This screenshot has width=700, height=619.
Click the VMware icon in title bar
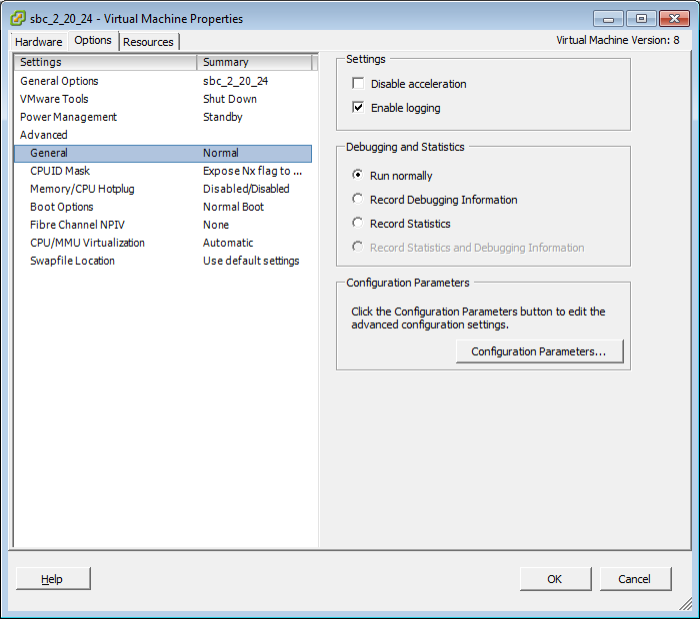tap(18, 18)
